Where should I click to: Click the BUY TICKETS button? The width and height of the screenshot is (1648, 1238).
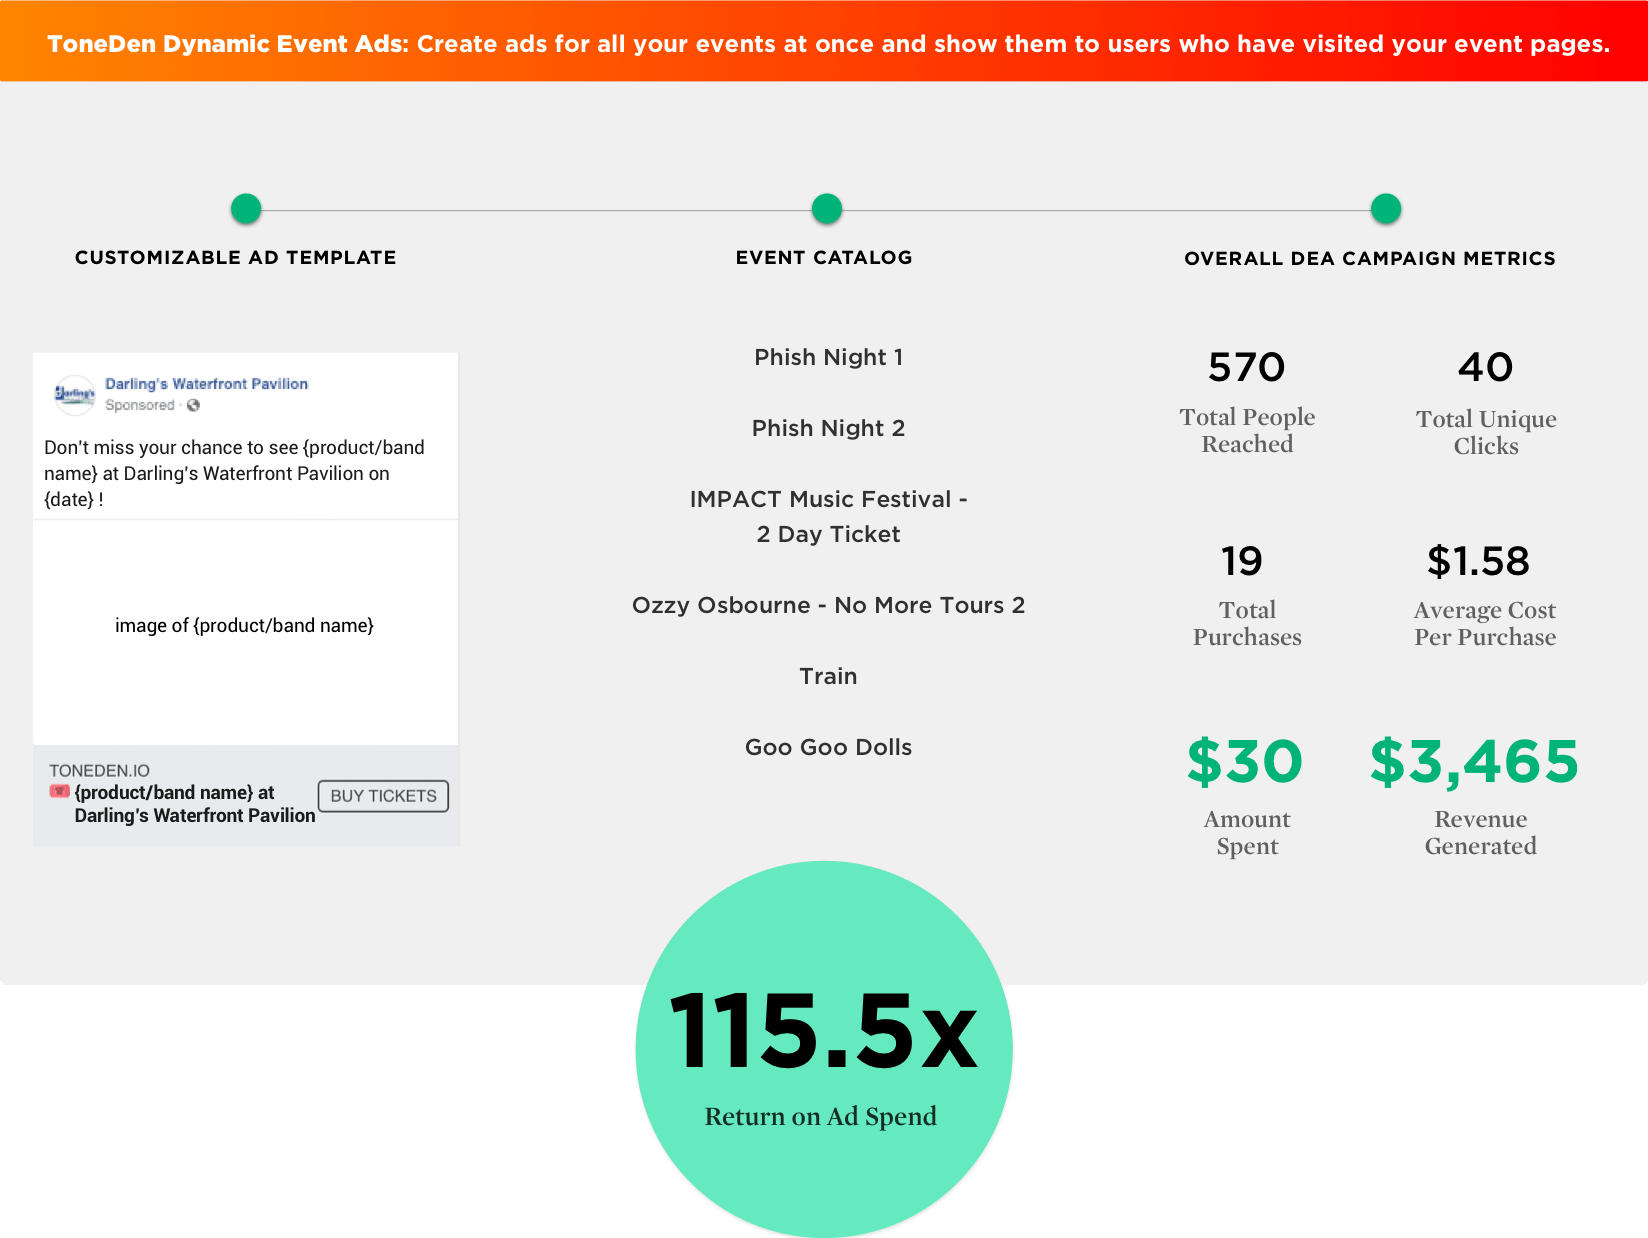[383, 796]
